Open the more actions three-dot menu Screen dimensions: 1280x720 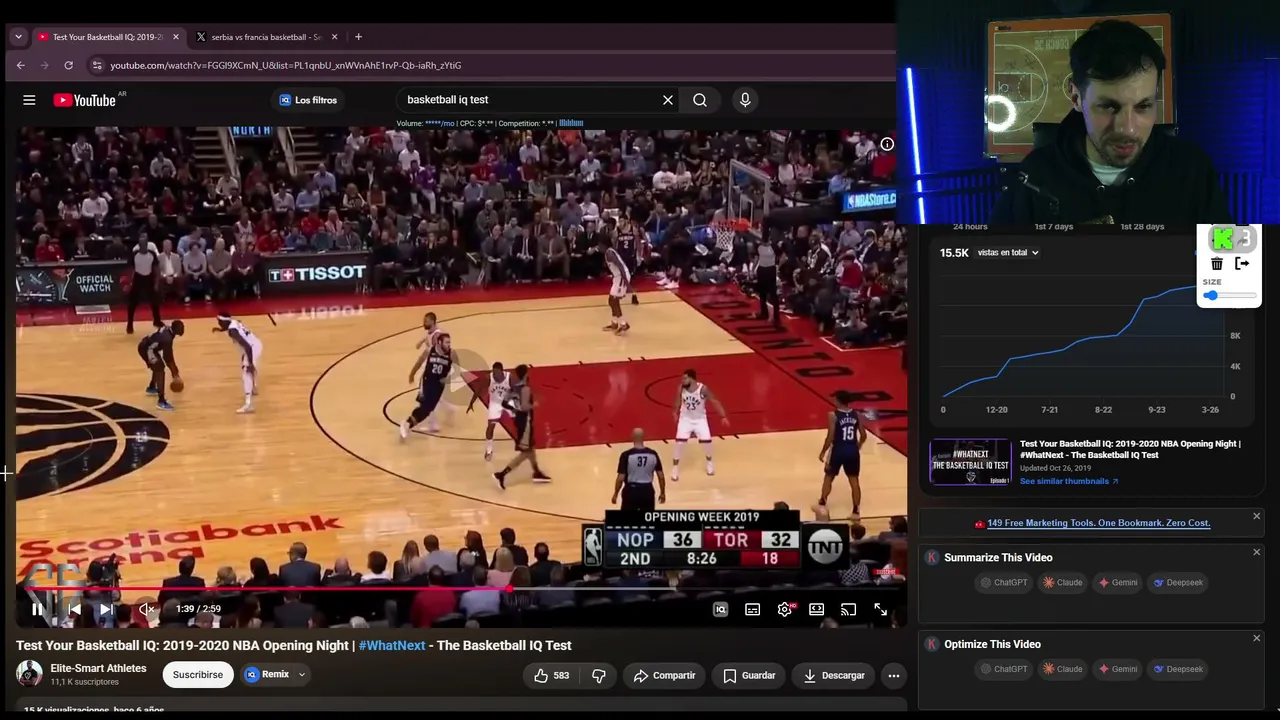click(x=894, y=676)
